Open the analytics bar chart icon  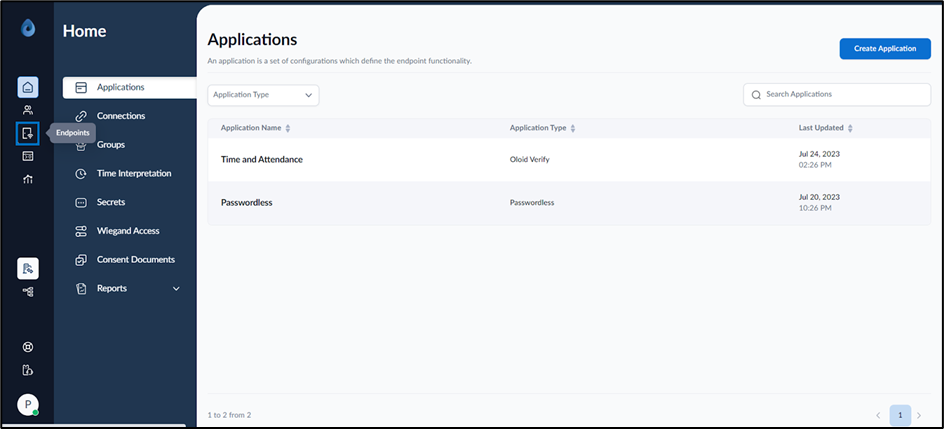click(x=28, y=179)
